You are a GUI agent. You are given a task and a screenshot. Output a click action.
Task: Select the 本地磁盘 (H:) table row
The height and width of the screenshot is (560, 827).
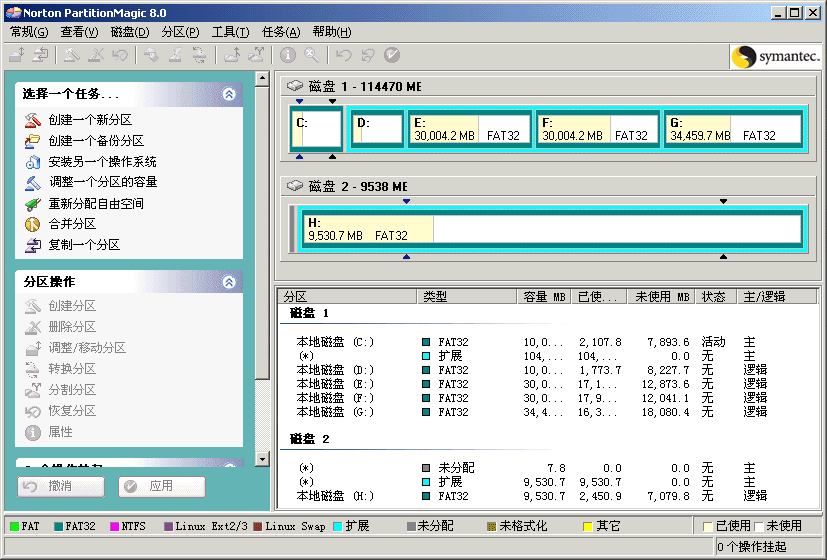pos(549,496)
